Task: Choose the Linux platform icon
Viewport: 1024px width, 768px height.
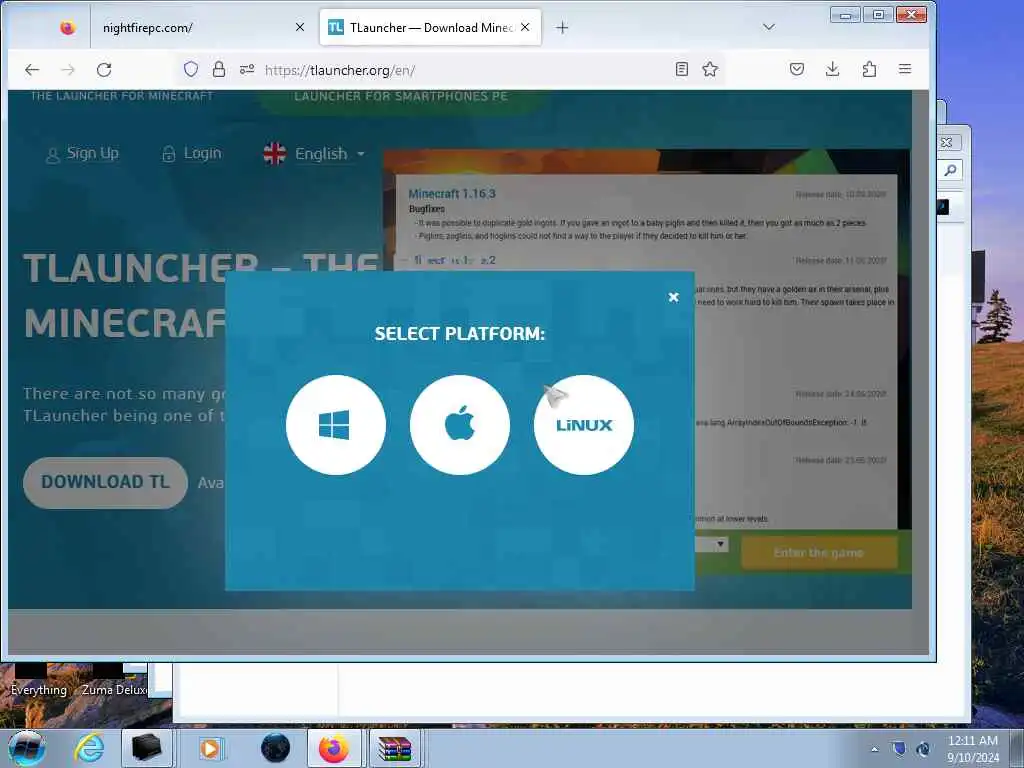Action: pos(584,424)
